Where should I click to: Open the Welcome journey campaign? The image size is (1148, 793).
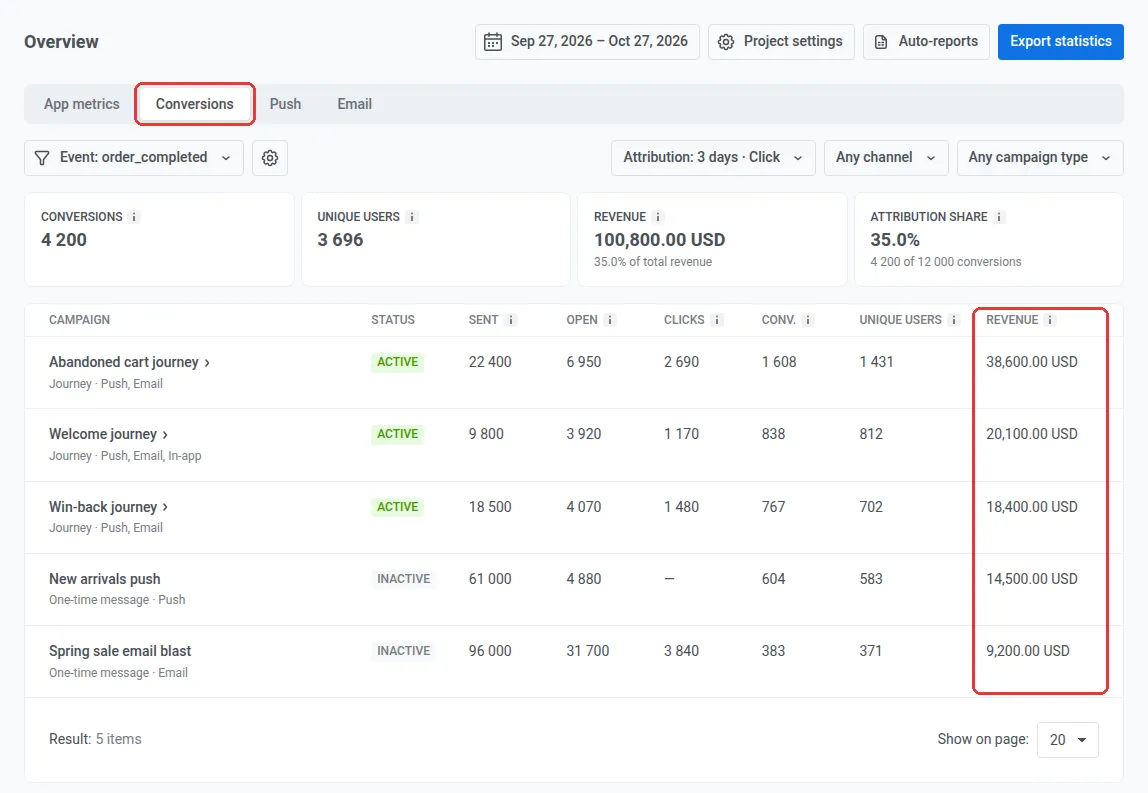pyautogui.click(x=103, y=433)
